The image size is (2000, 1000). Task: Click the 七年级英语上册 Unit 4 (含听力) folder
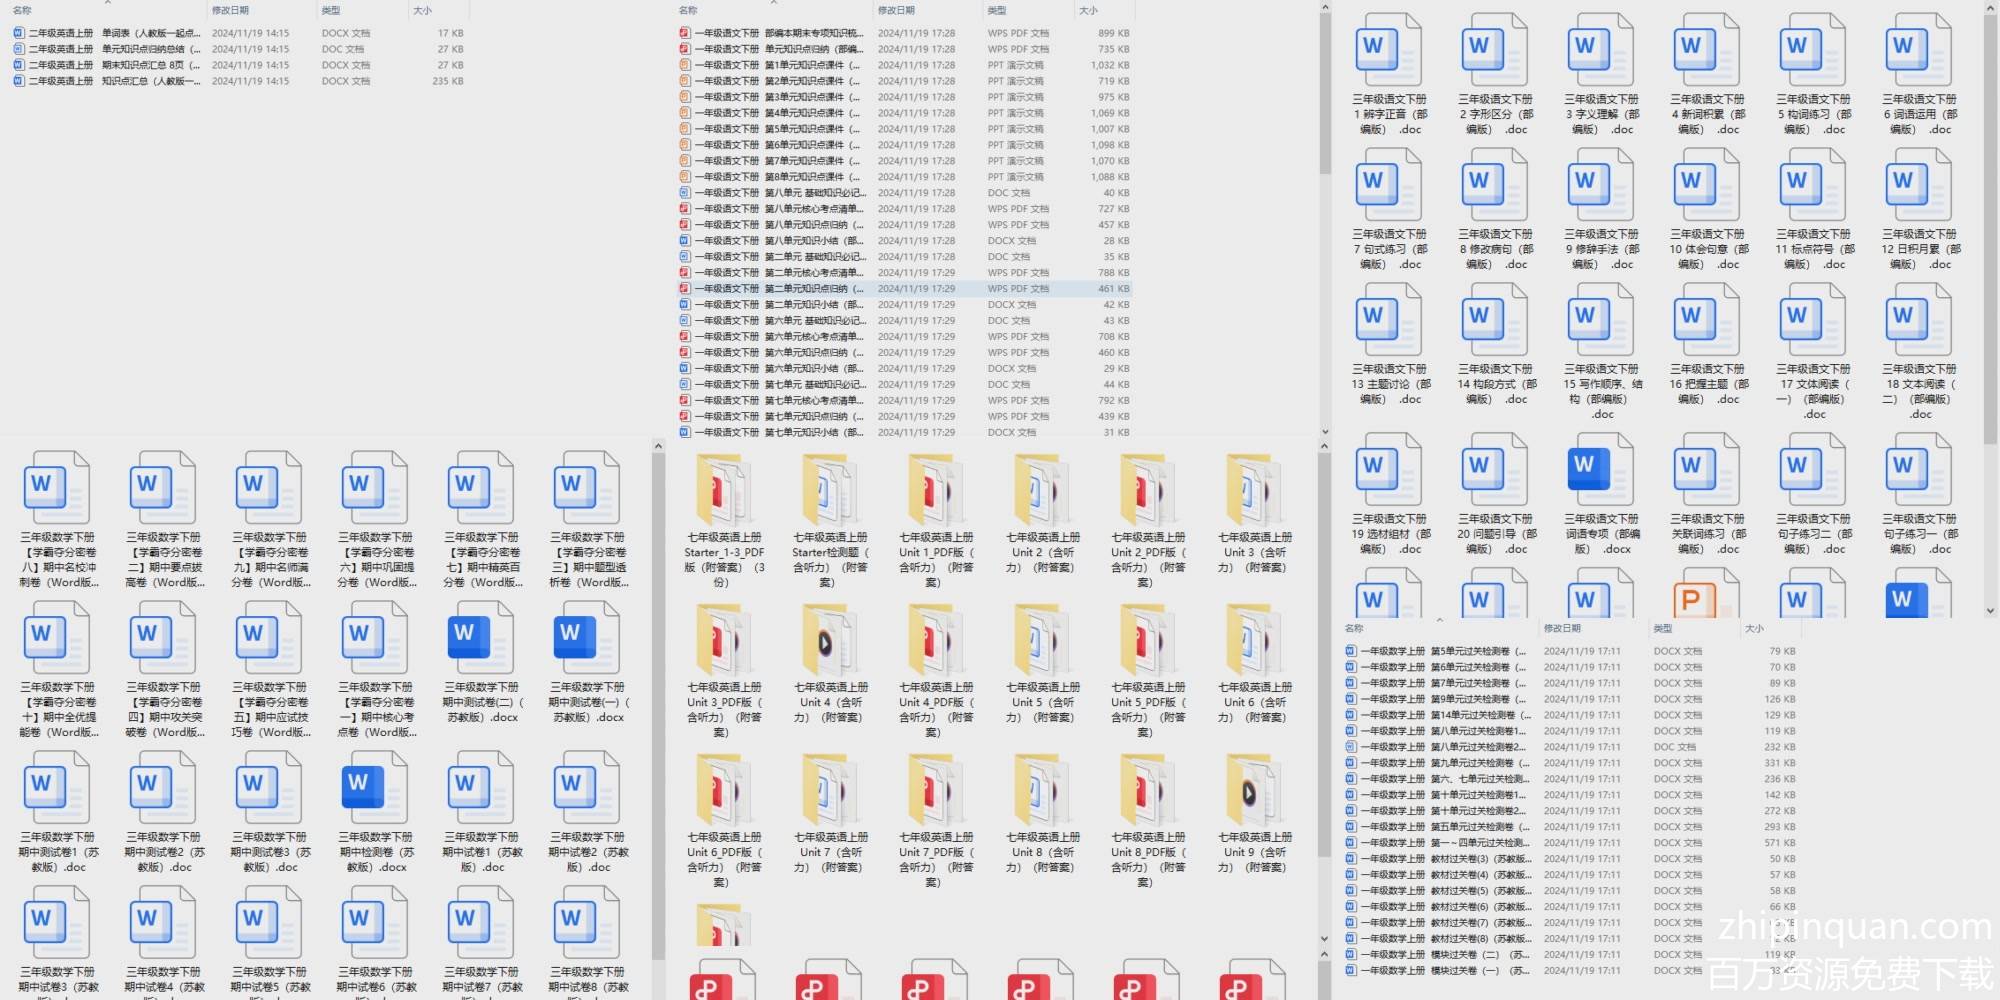pyautogui.click(x=830, y=640)
